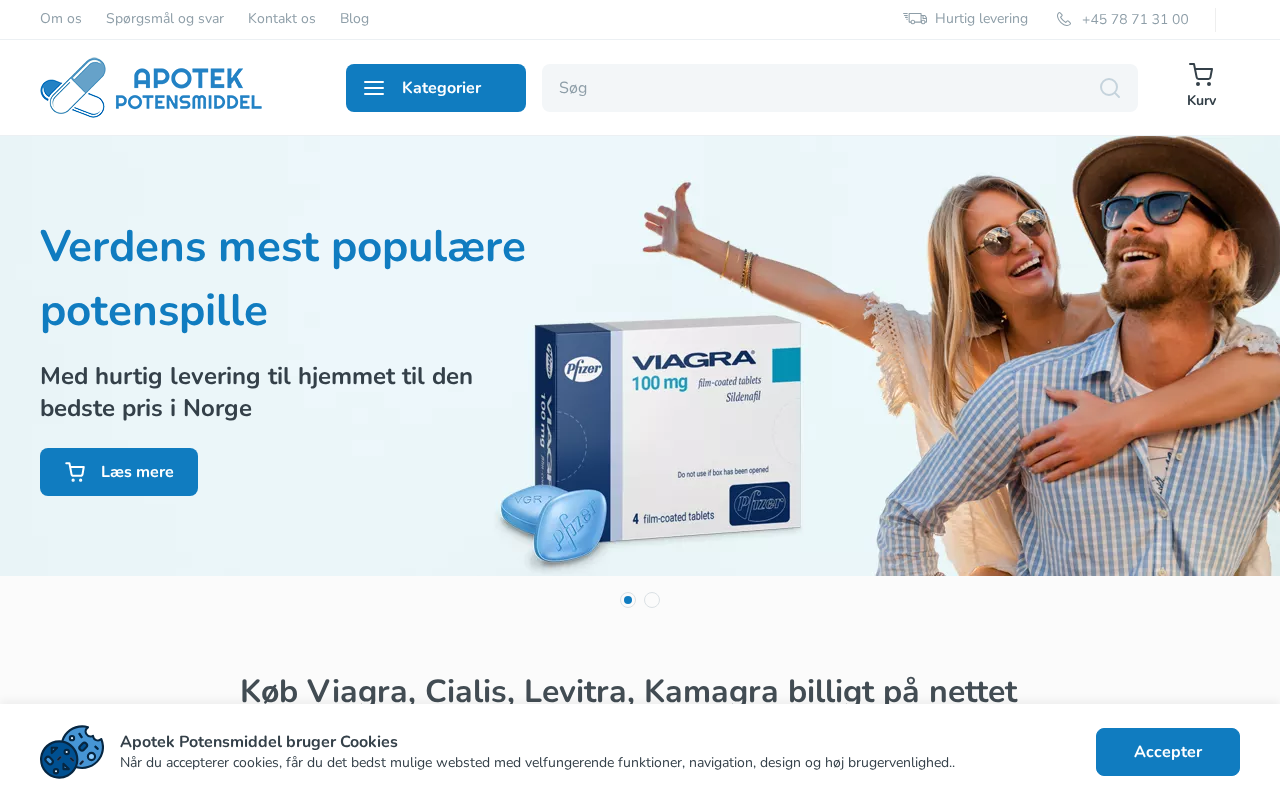This screenshot has width=1280, height=800.
Task: Click the delivery truck icon
Action: (915, 19)
